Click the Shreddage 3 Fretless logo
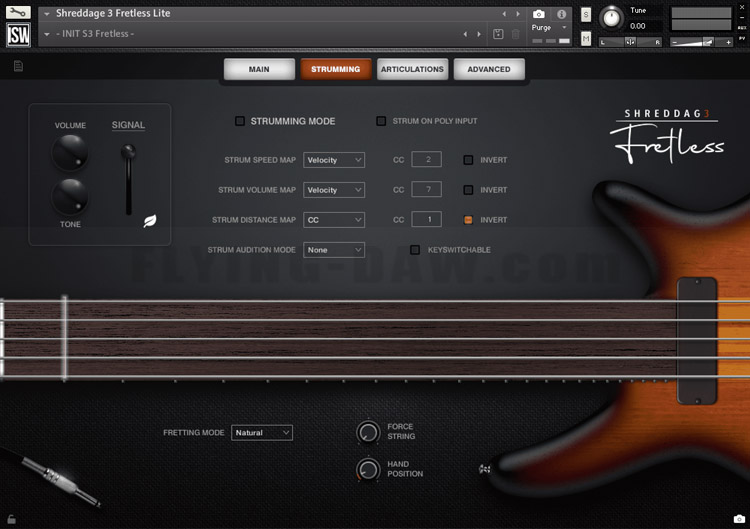Image resolution: width=750 pixels, height=529 pixels. 667,137
